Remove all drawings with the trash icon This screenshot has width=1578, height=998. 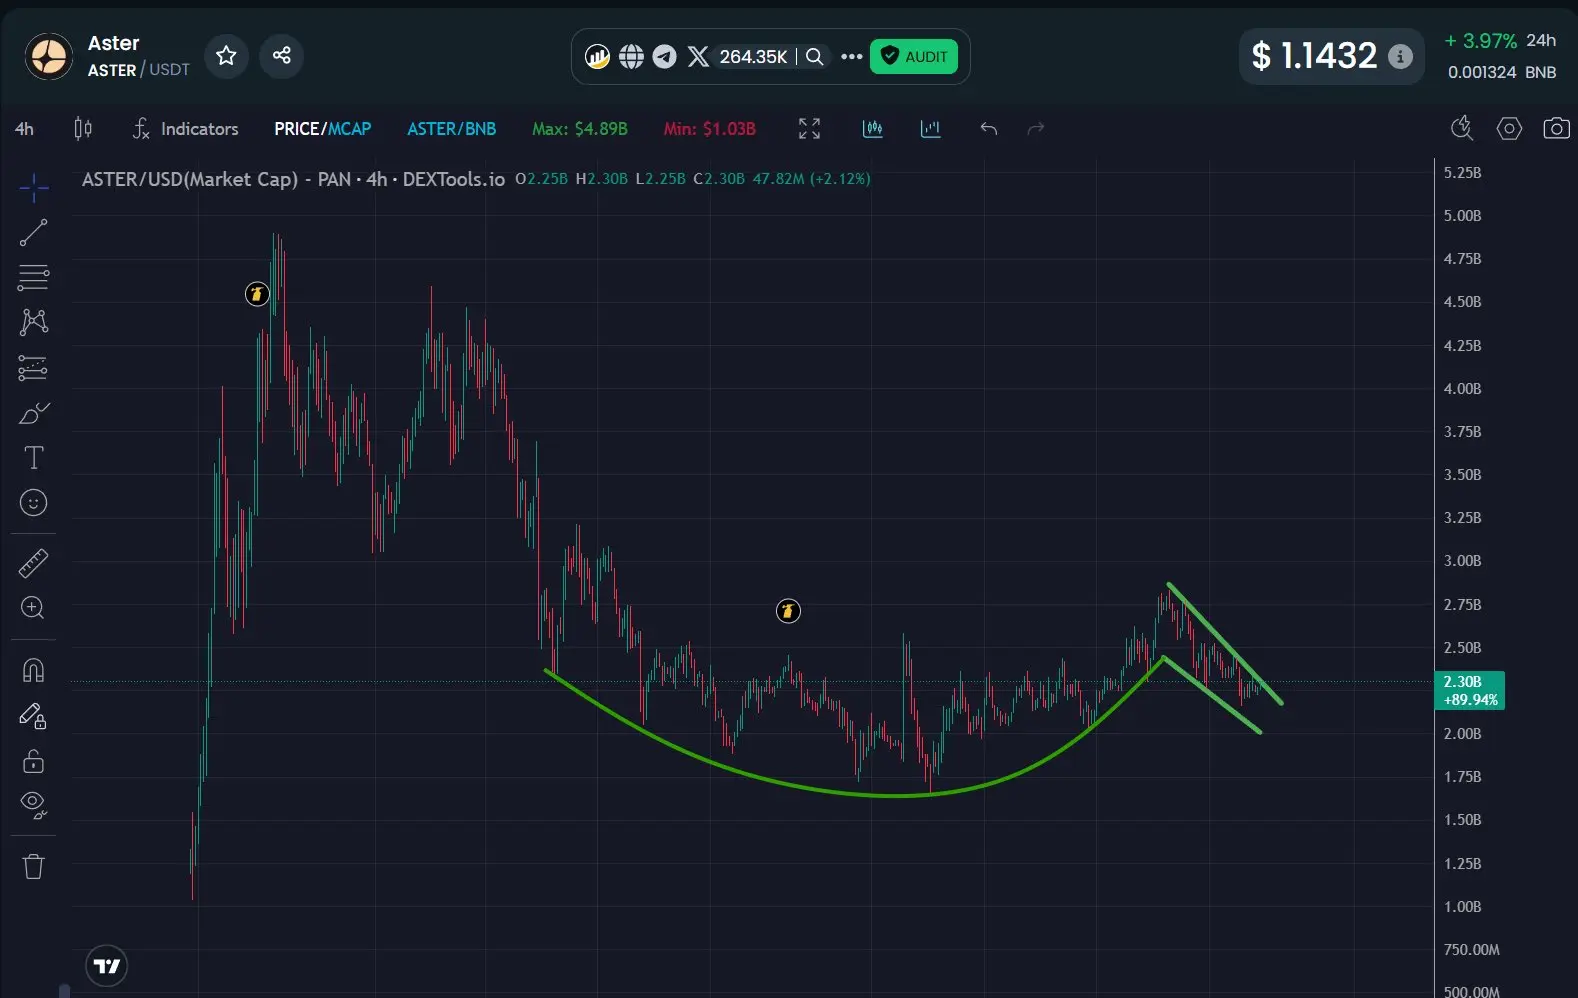[x=33, y=866]
